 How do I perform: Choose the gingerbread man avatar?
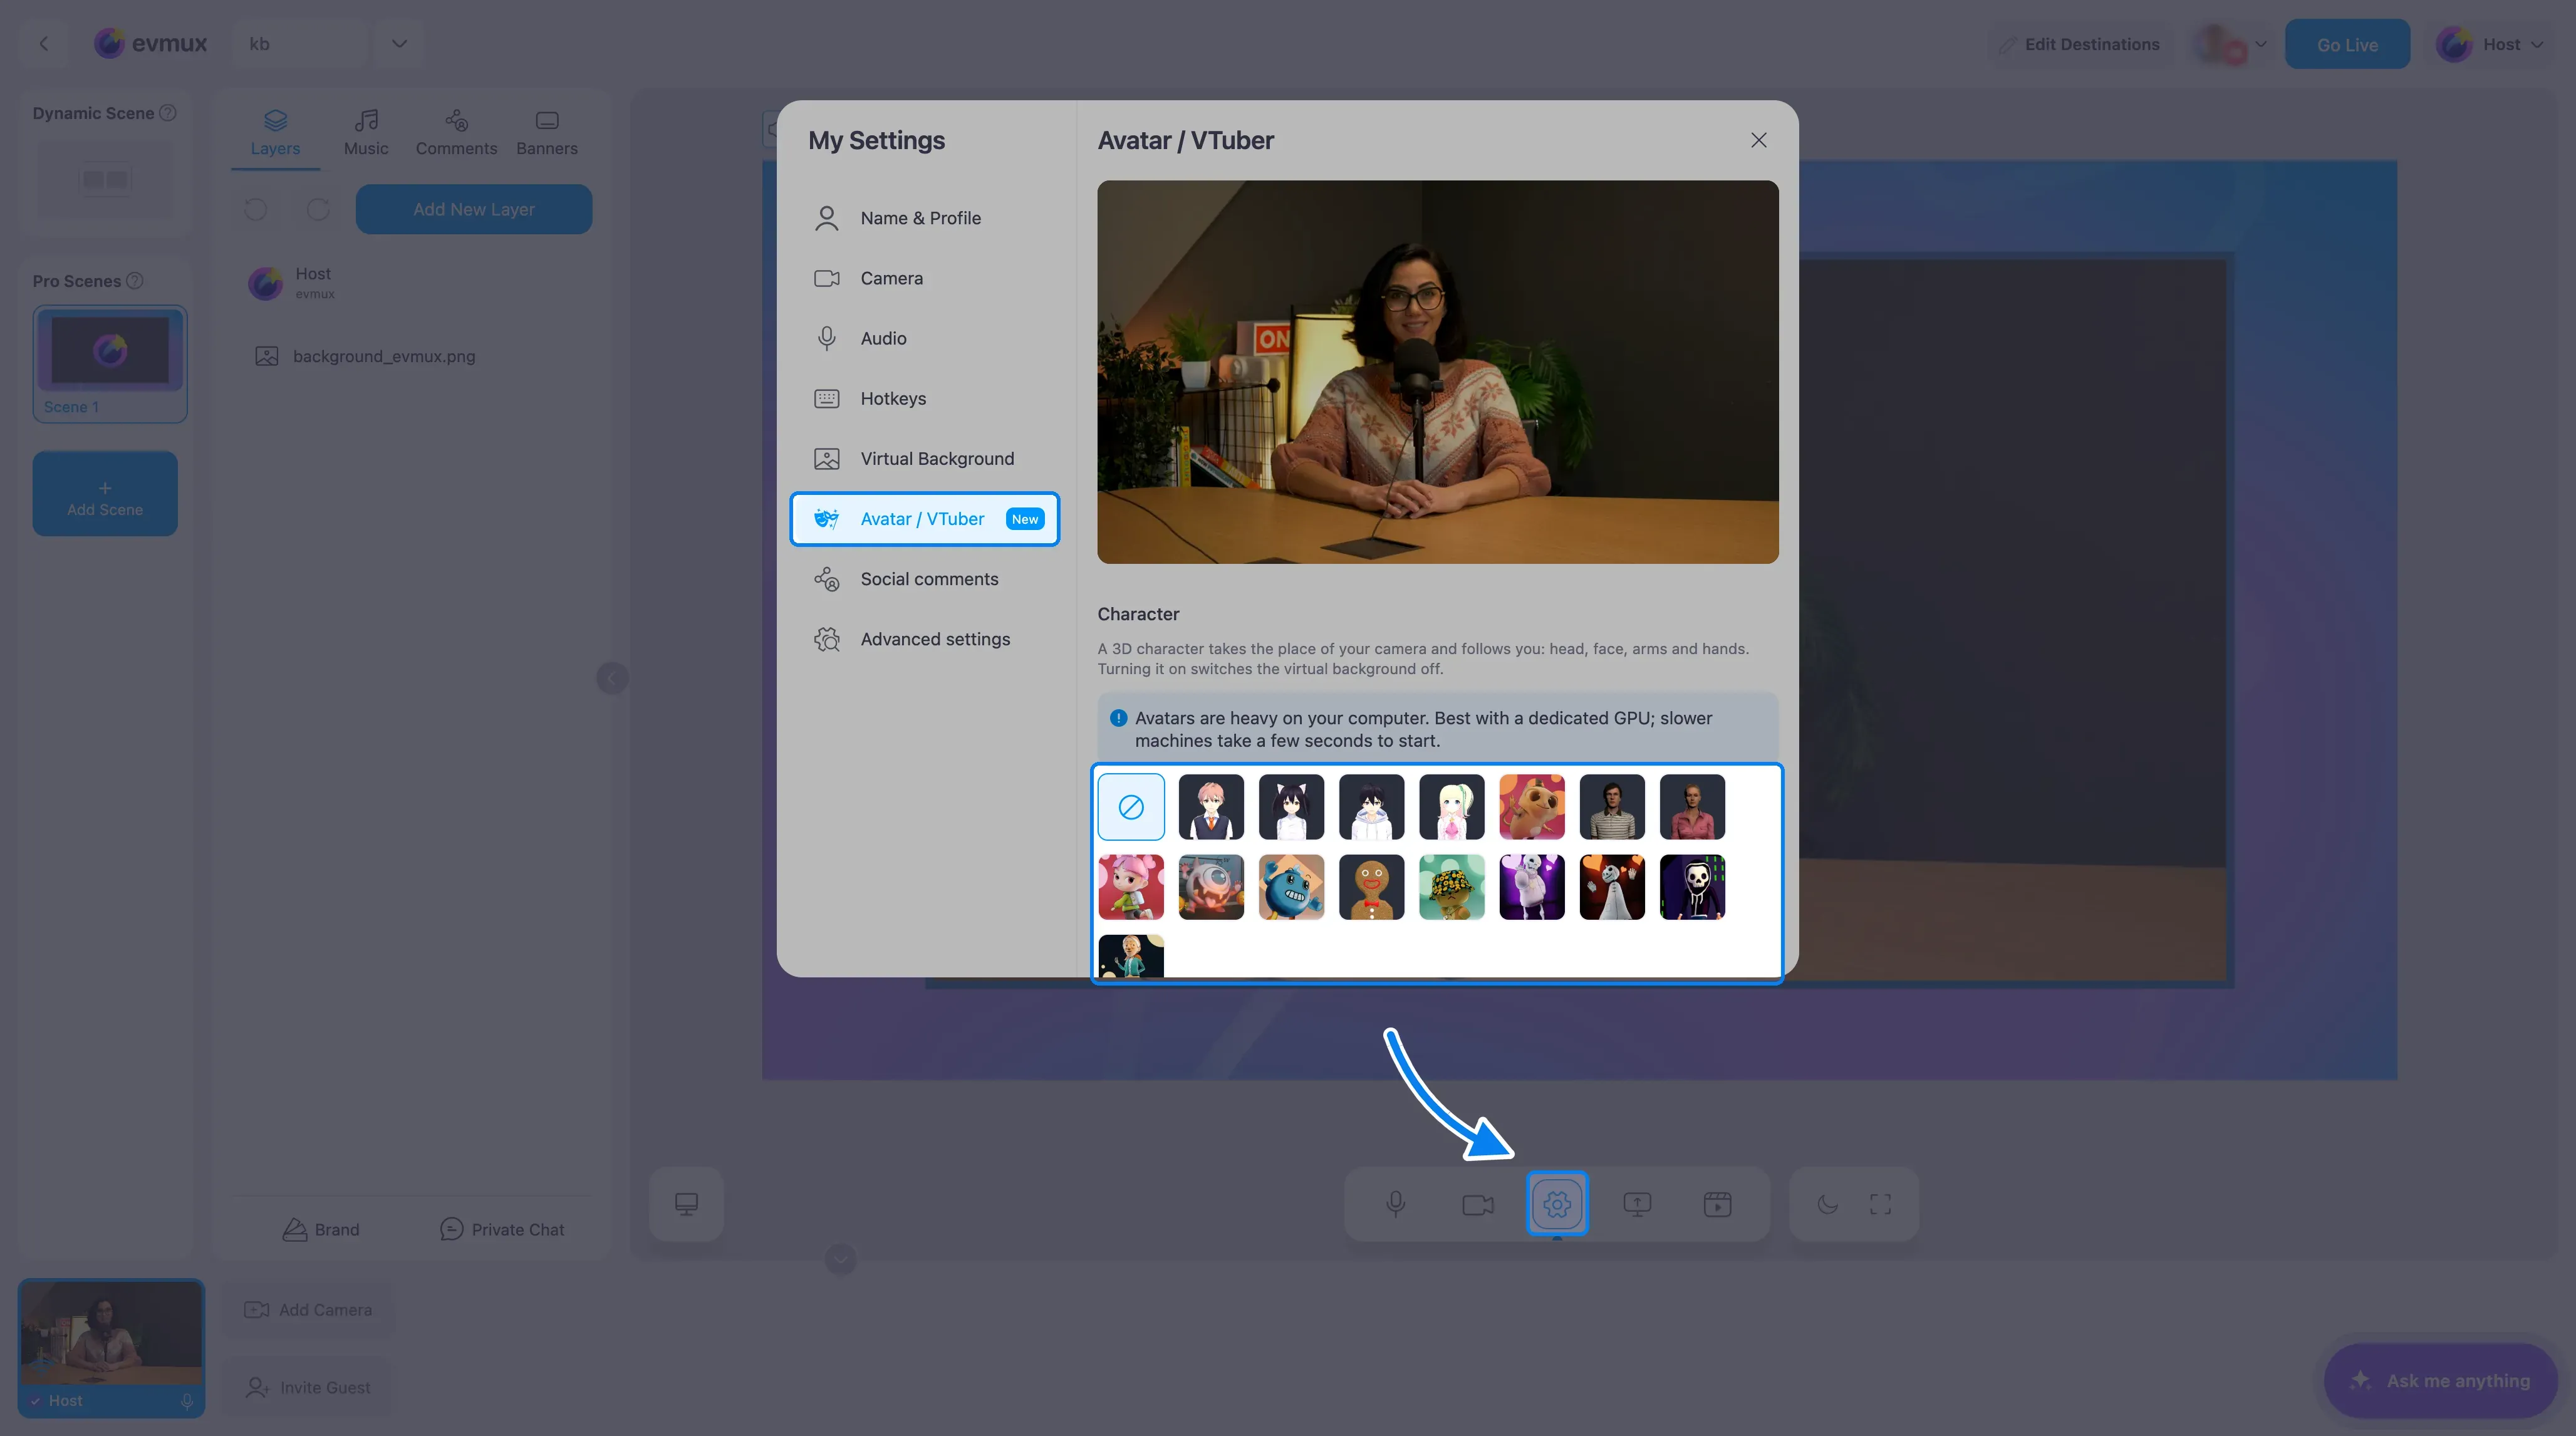pyautogui.click(x=1371, y=887)
